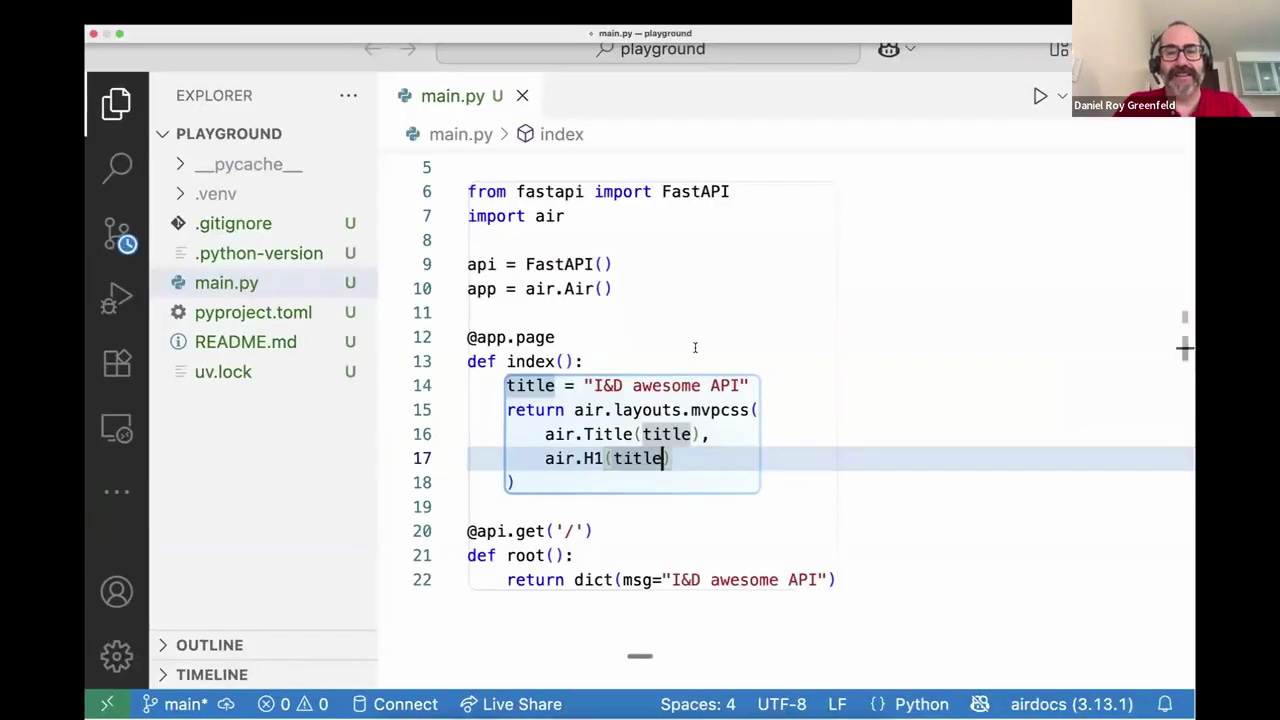Open the Run and Debug view
The width and height of the screenshot is (1280, 720).
[x=117, y=298]
